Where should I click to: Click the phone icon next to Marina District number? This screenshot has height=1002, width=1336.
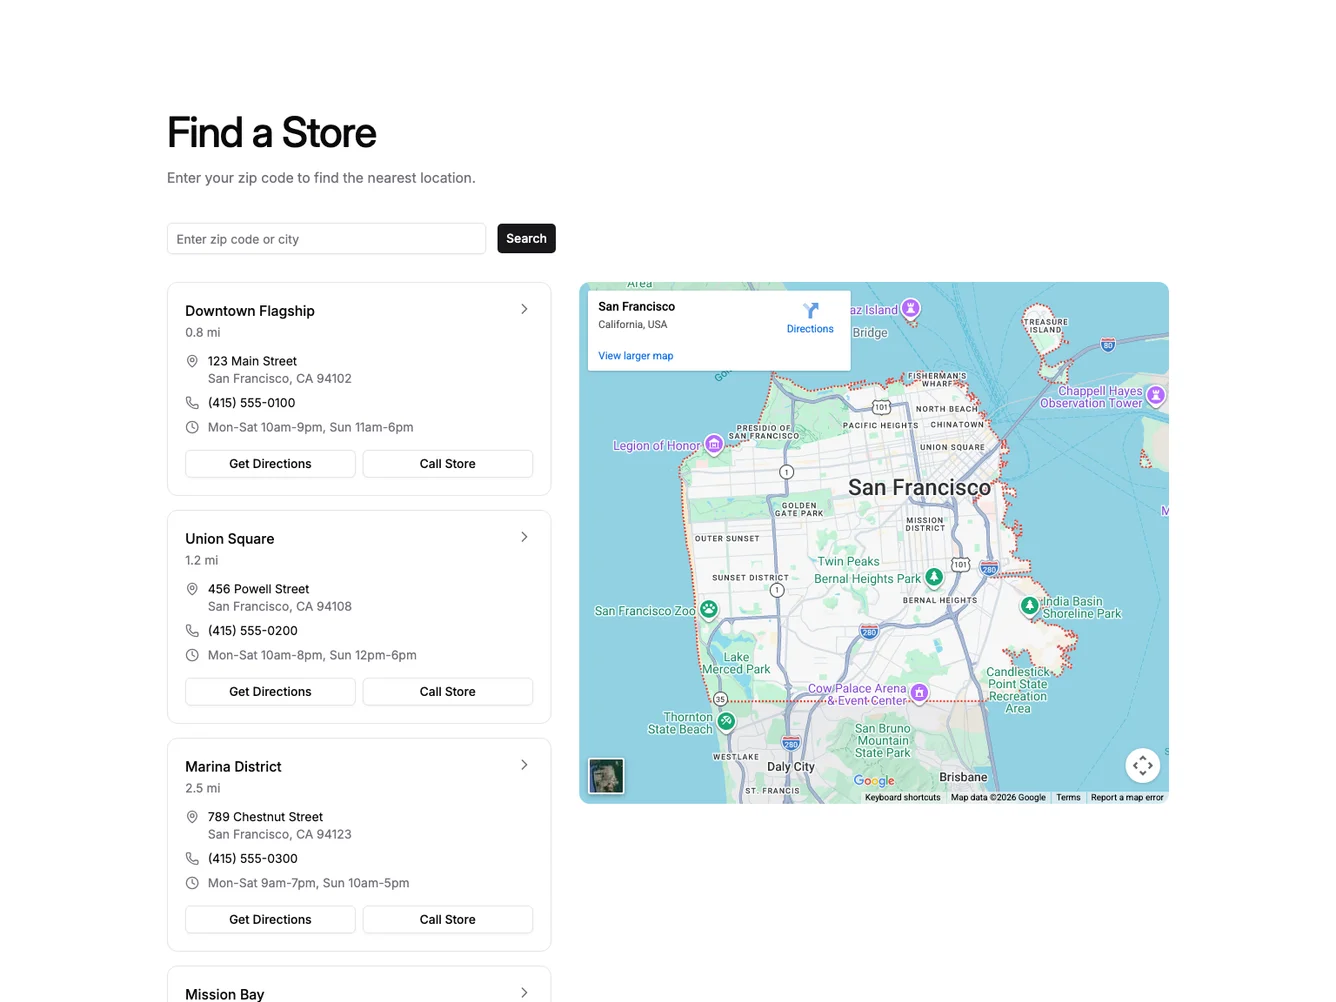point(192,858)
